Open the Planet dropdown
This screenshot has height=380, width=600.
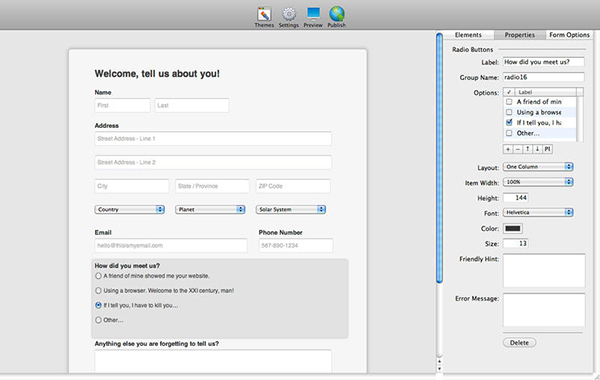point(210,209)
